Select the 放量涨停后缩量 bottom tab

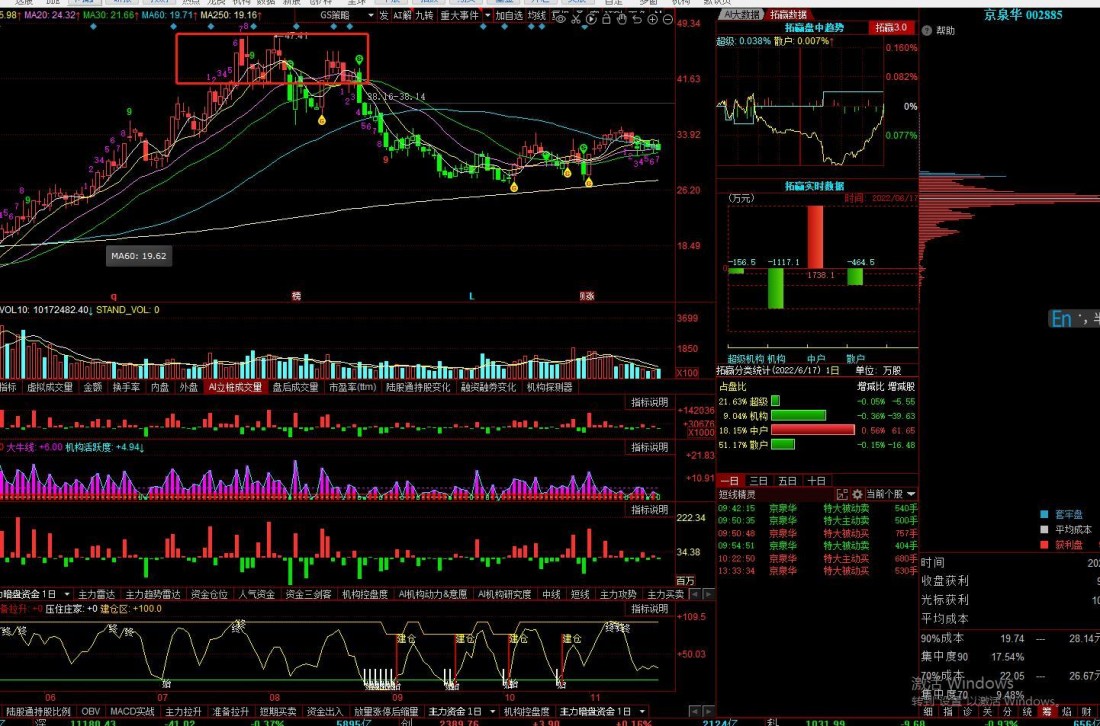click(386, 711)
